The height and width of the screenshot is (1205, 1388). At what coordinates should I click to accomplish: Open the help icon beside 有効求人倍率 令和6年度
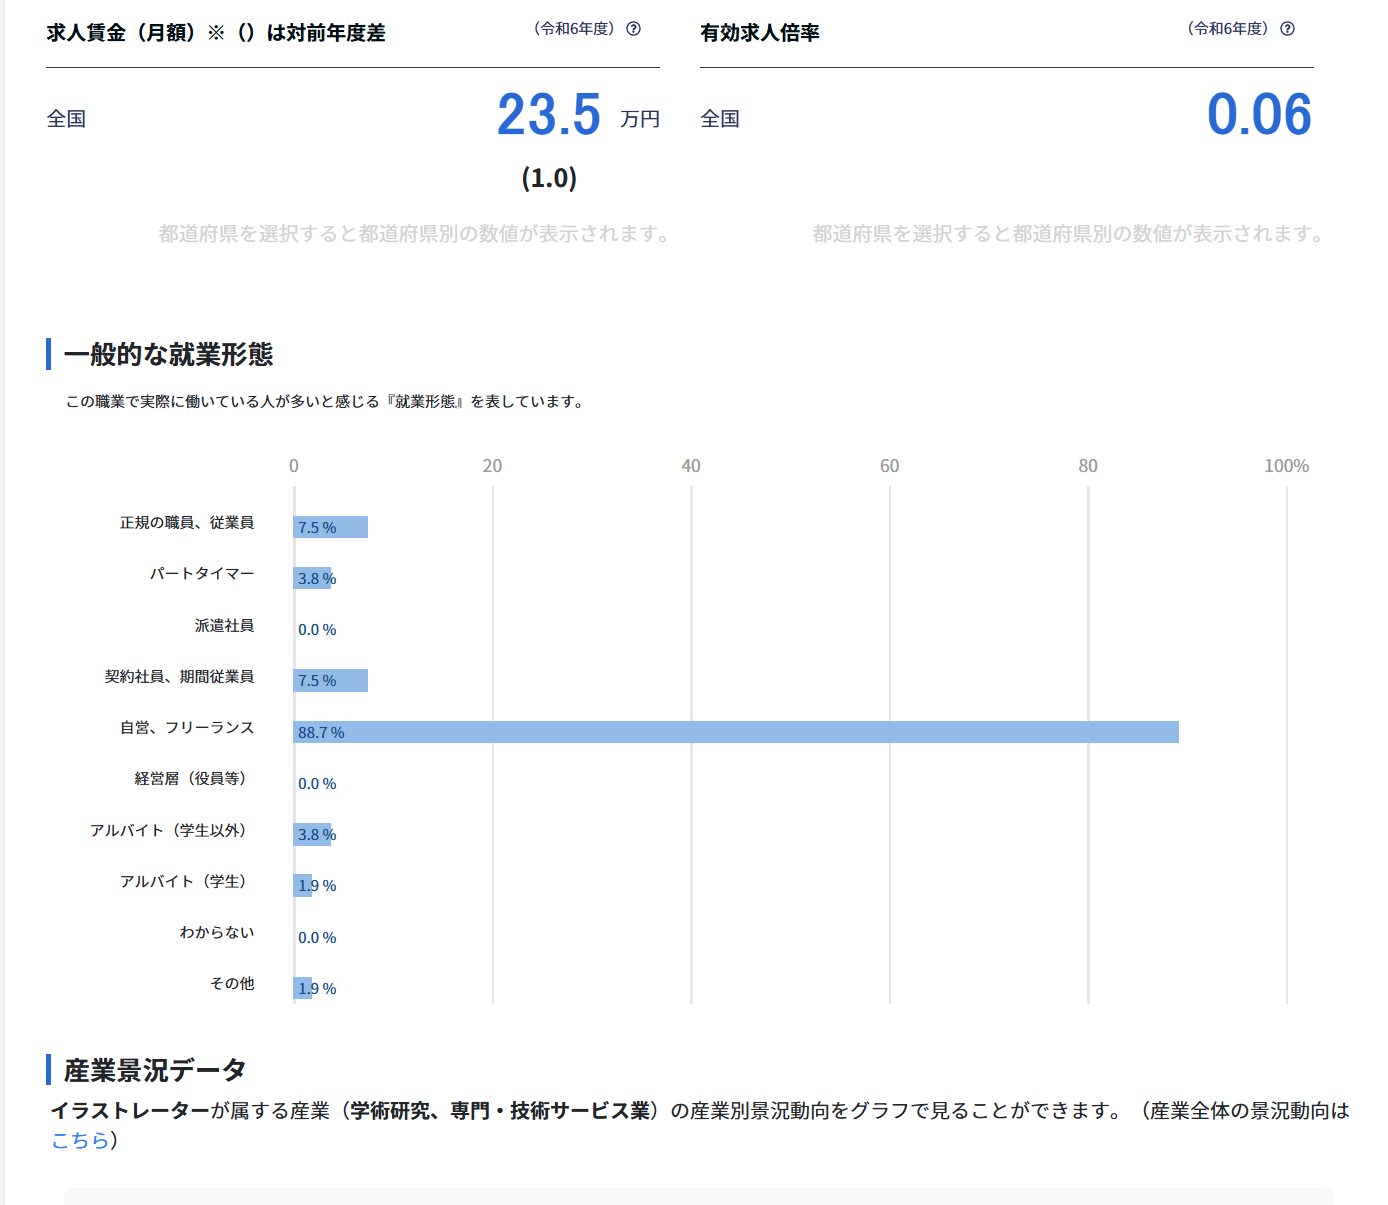point(1287,29)
